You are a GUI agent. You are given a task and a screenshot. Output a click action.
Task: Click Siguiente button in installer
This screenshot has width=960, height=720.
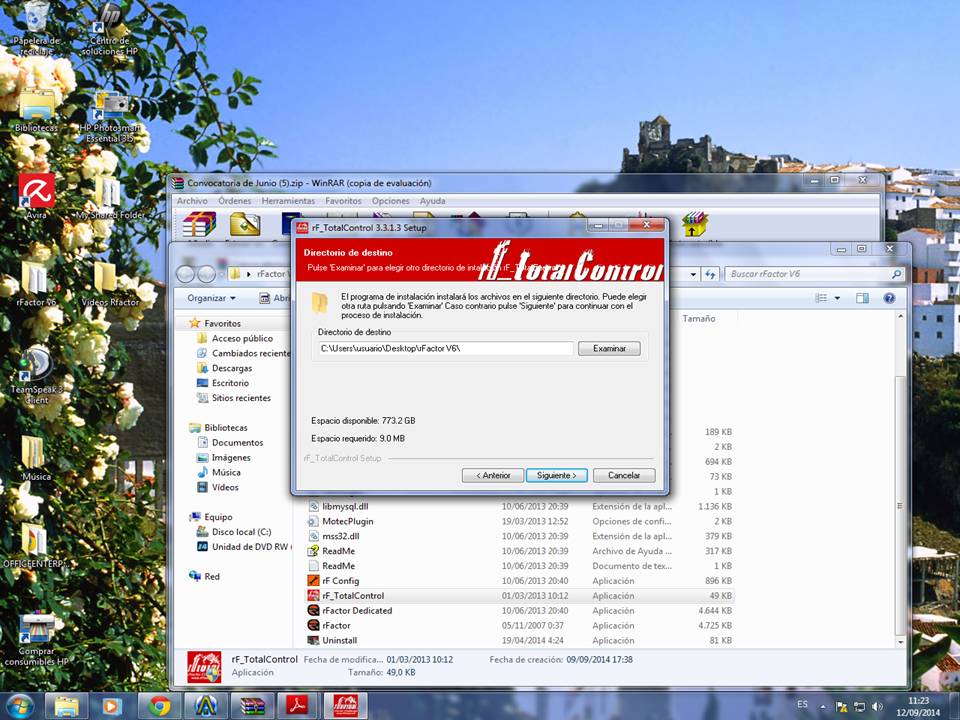[557, 475]
